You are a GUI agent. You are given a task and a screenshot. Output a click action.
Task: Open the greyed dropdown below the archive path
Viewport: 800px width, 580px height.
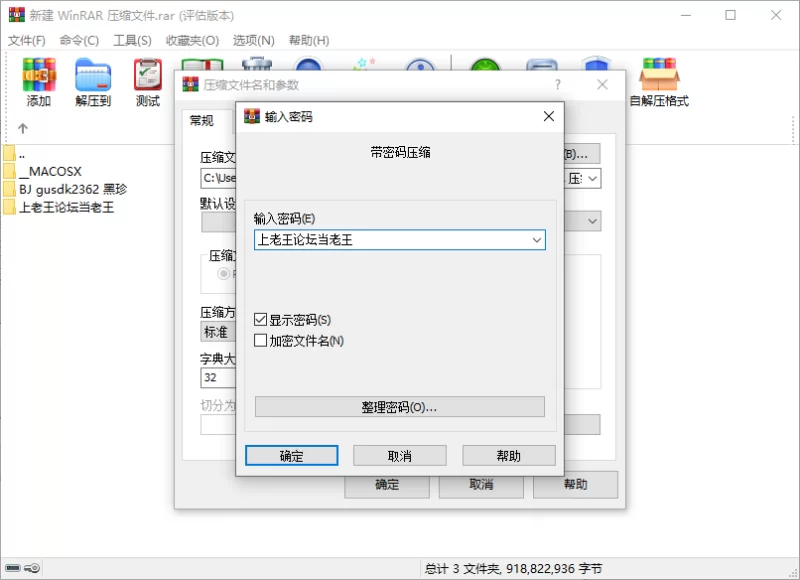(x=592, y=221)
